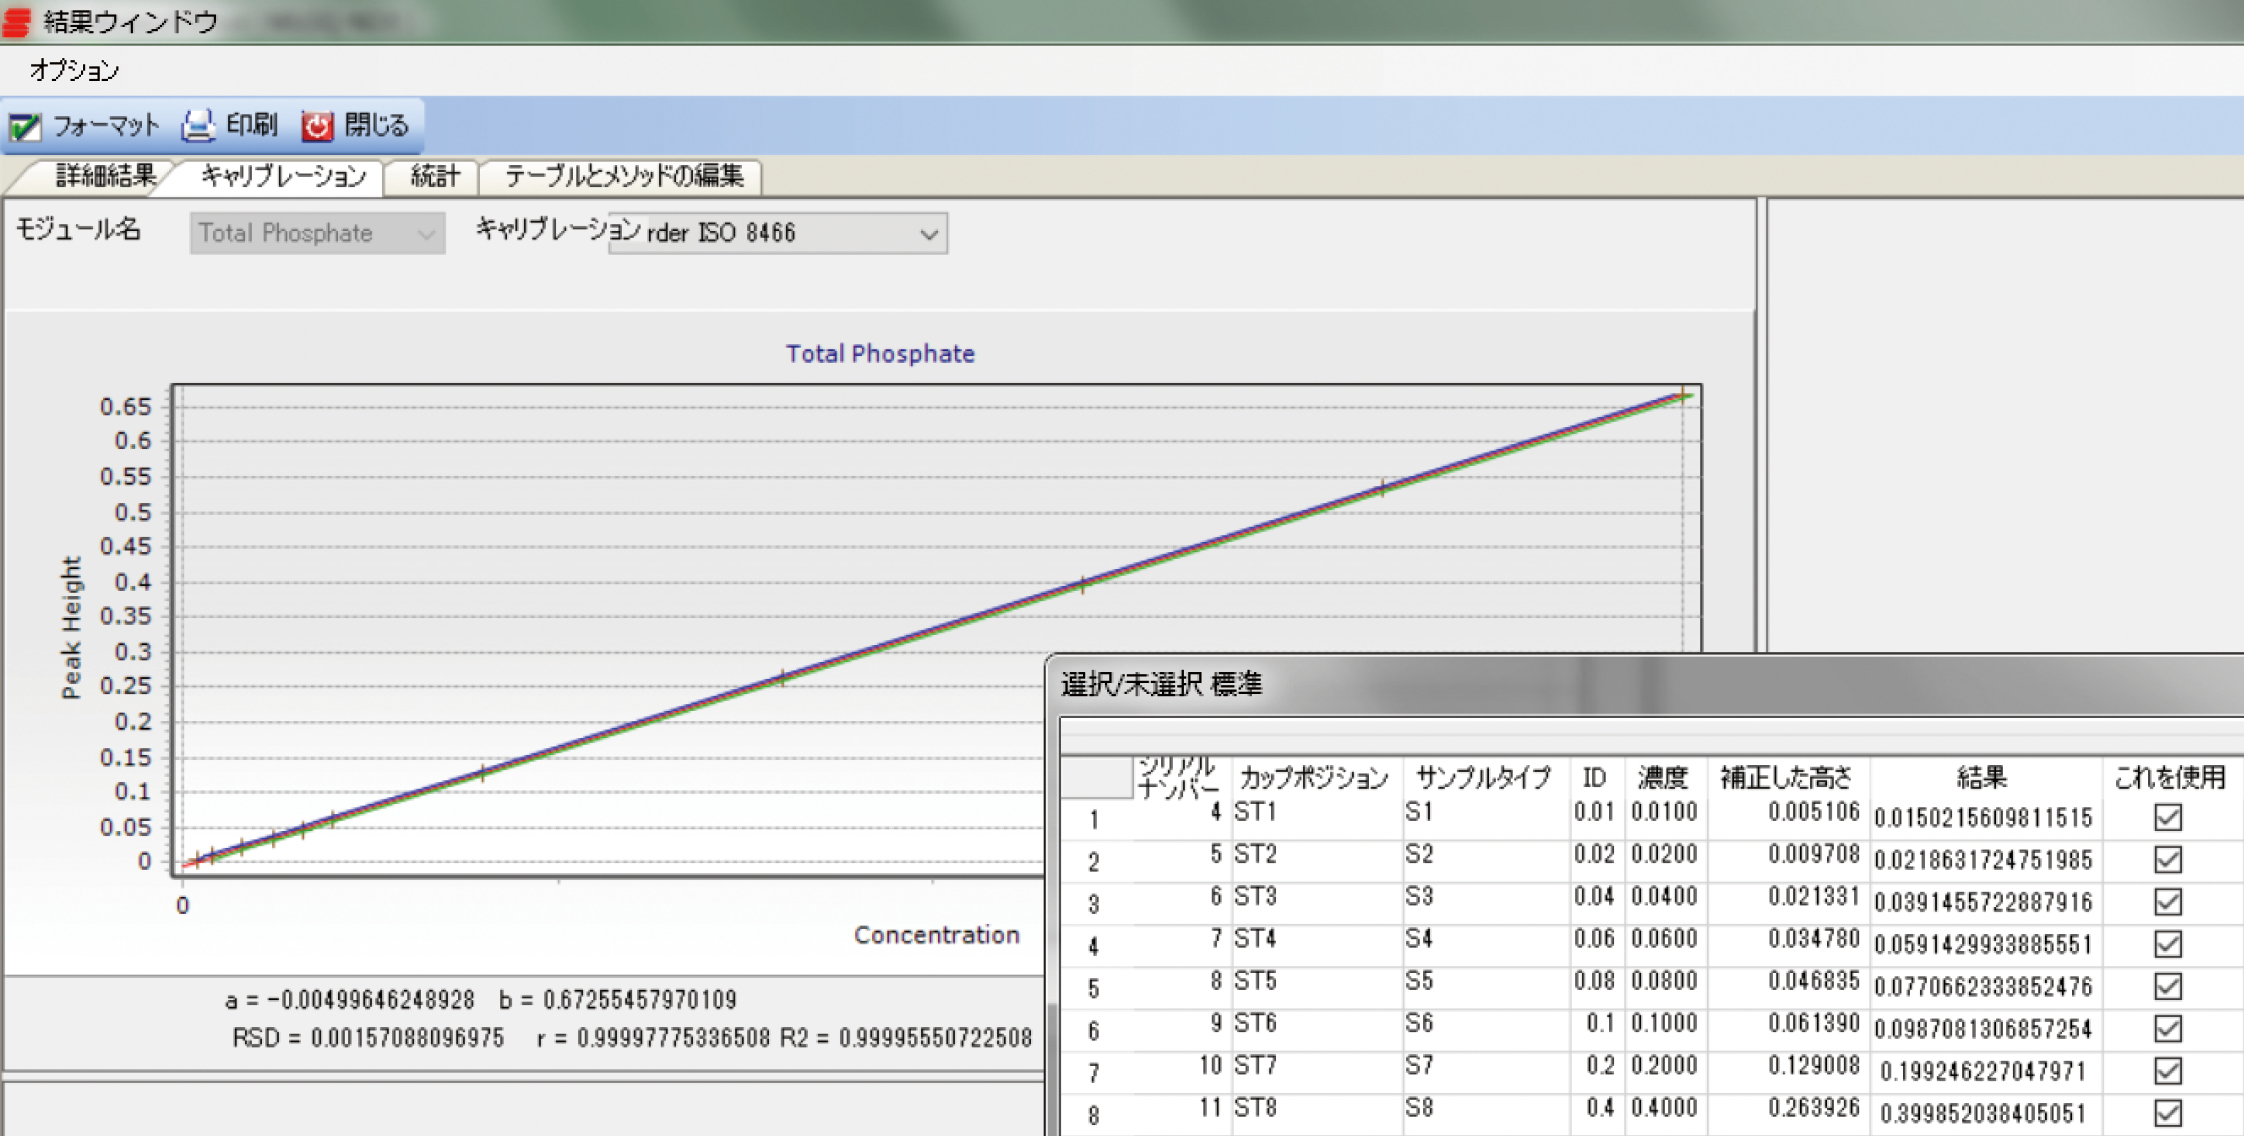Click the format checkmark icon
This screenshot has height=1136, width=2244.
point(25,126)
